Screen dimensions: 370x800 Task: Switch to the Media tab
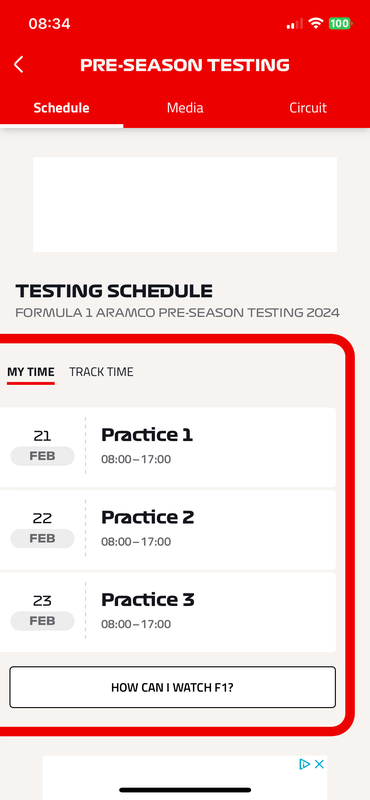pos(185,108)
